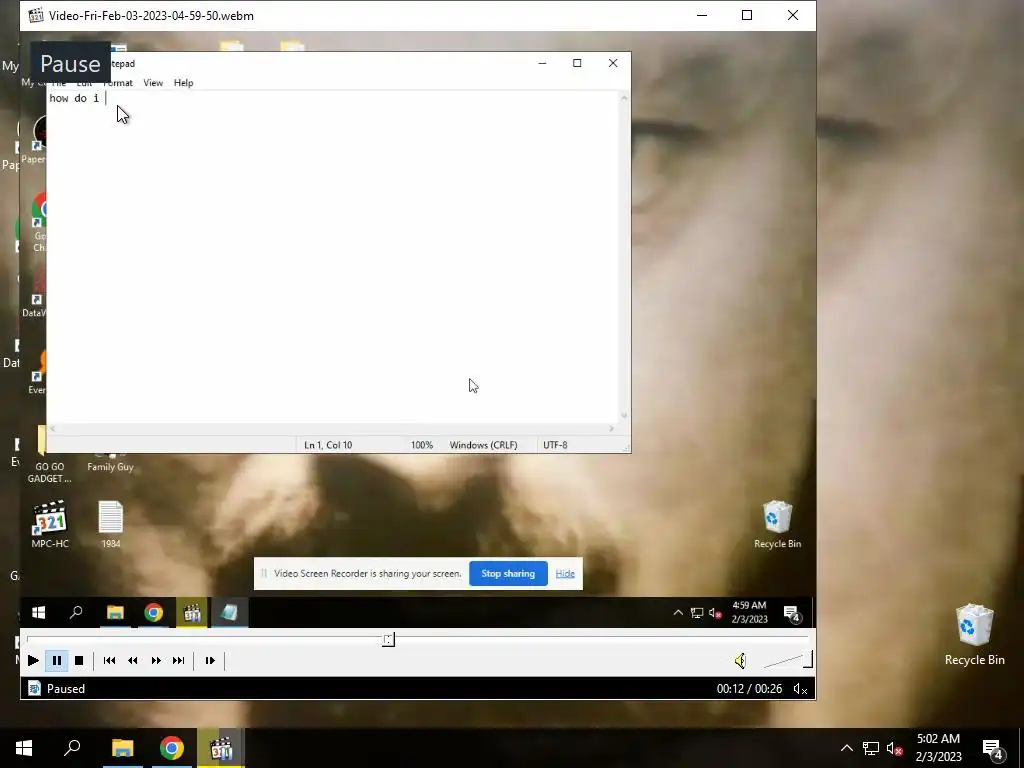
Task: Minimize the MPC-HC player window
Action: click(702, 16)
